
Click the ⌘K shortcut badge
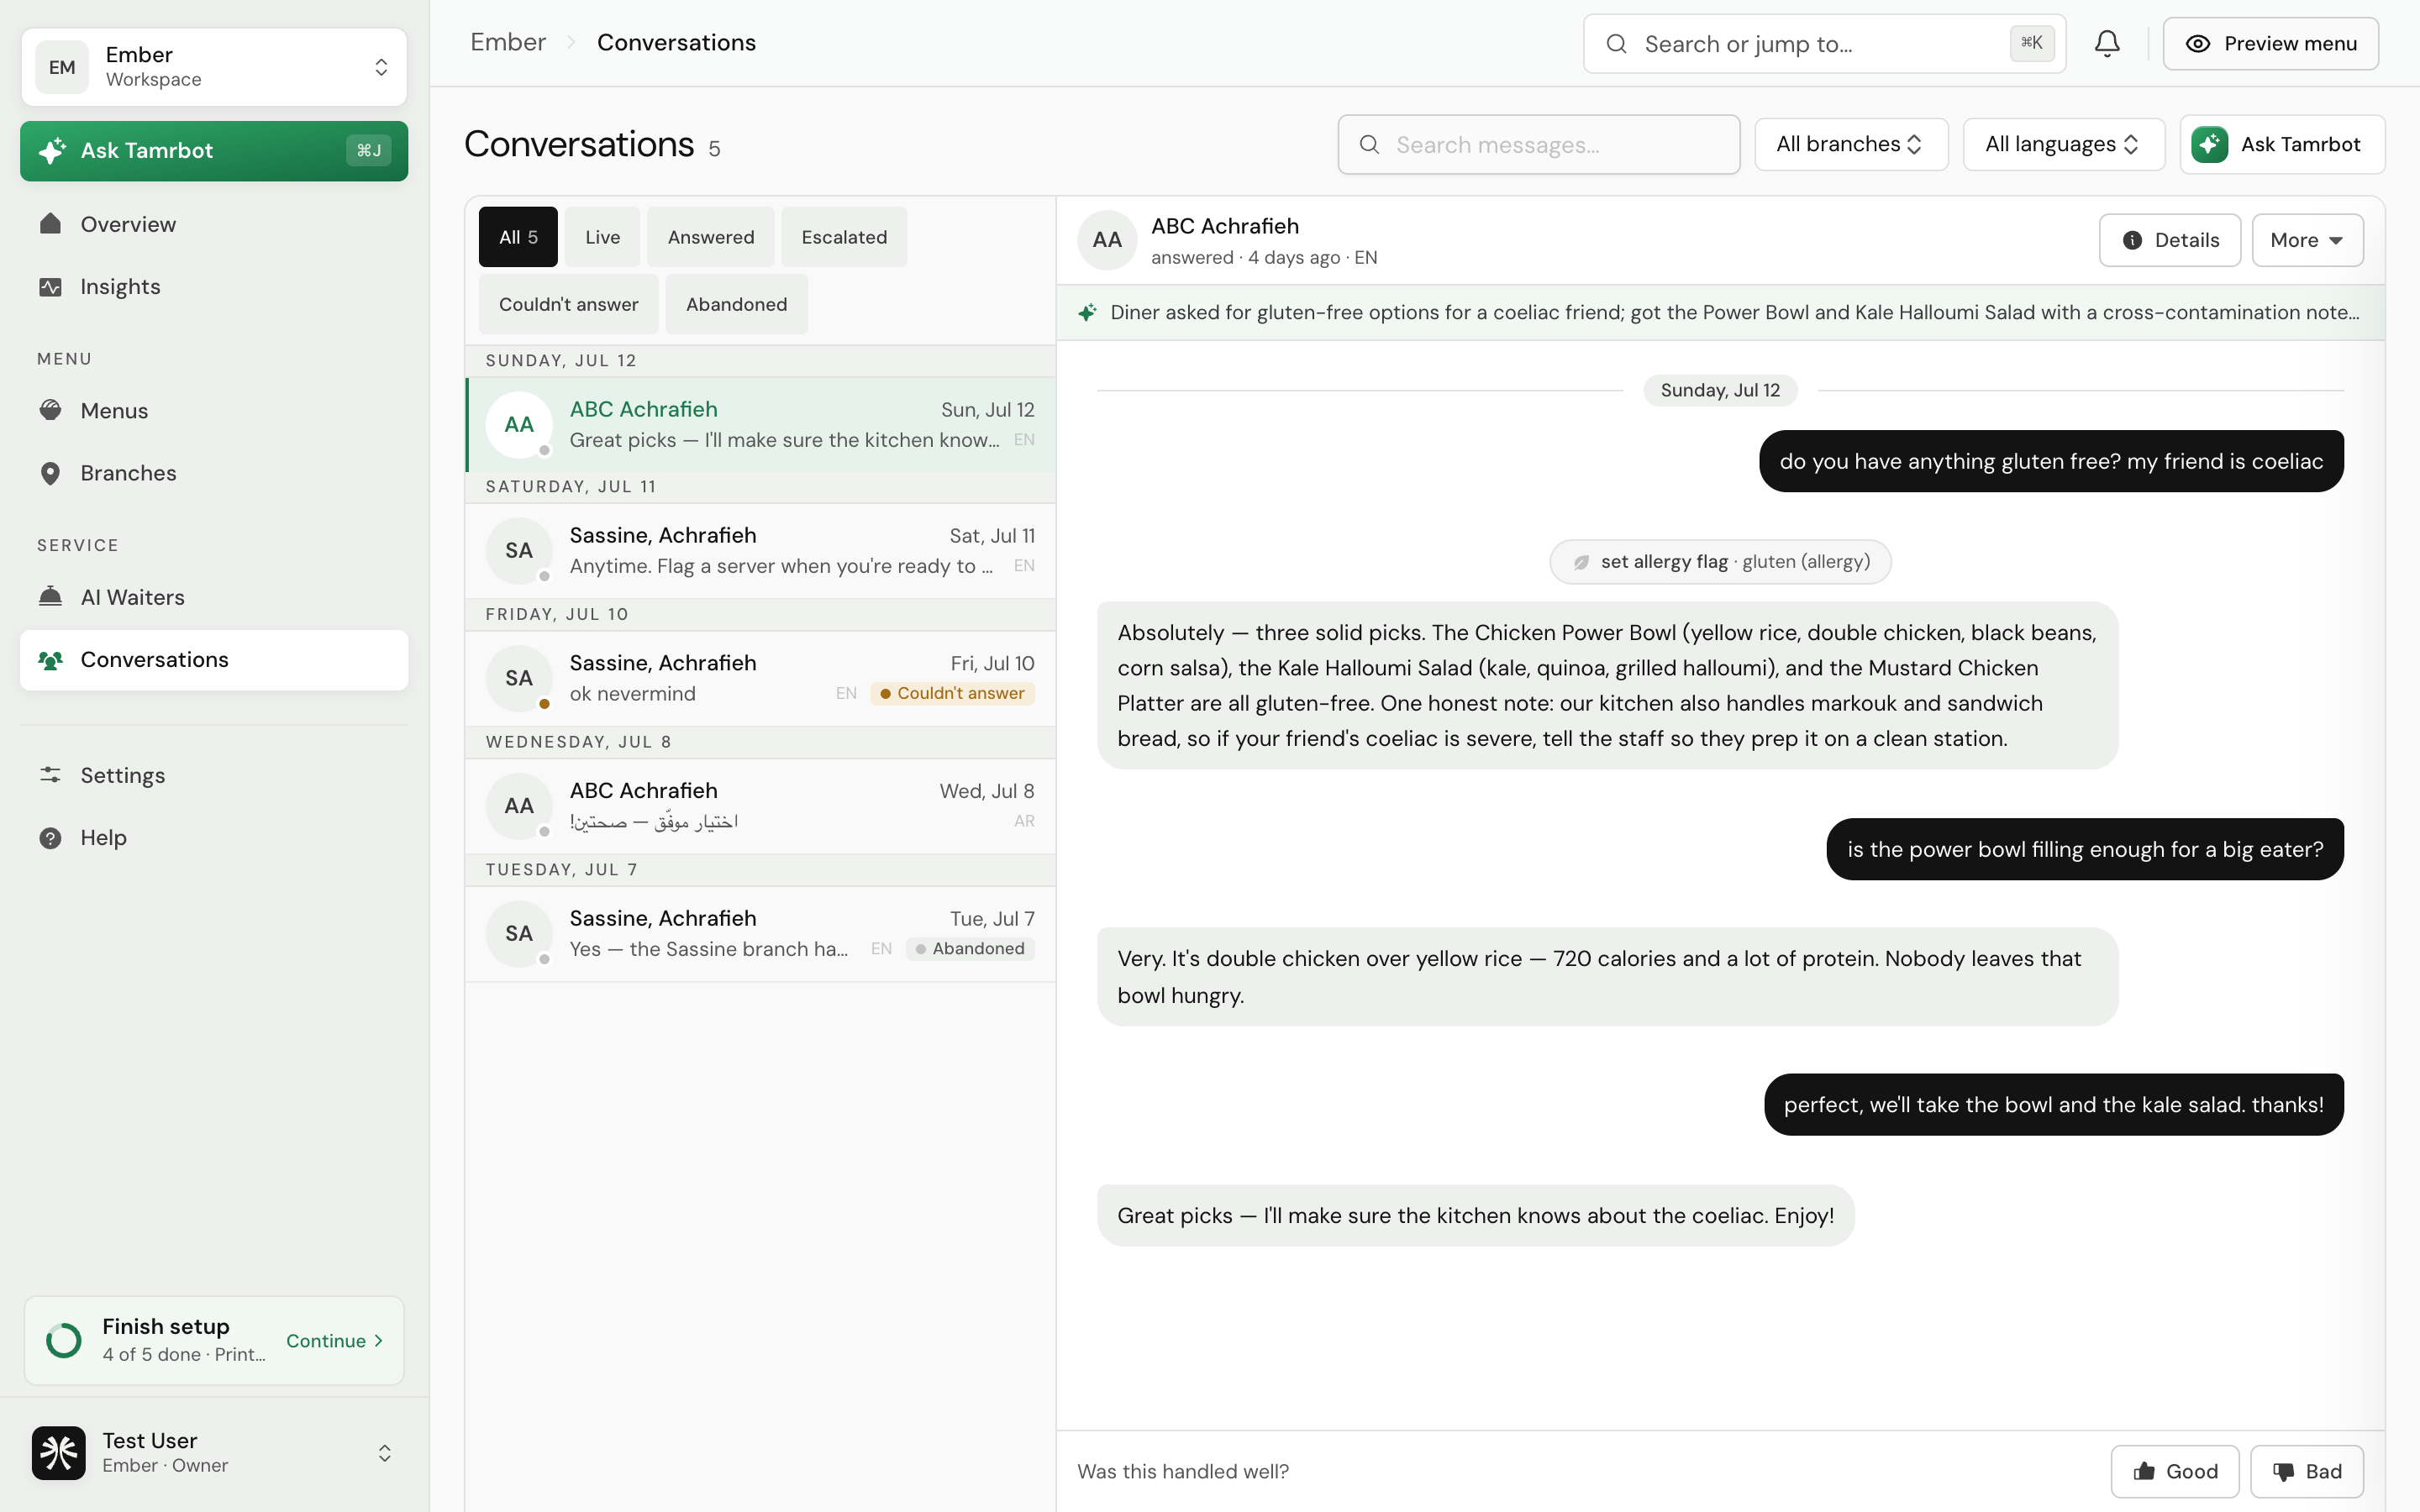(2031, 43)
